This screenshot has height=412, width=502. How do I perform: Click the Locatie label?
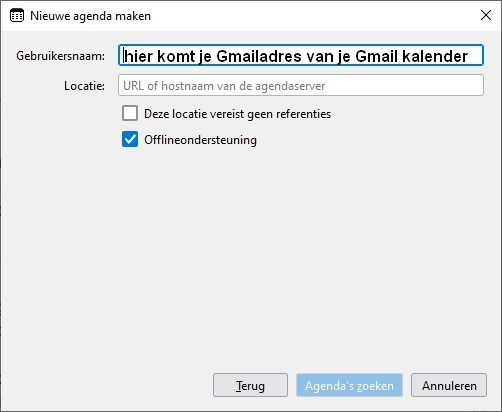(84, 86)
